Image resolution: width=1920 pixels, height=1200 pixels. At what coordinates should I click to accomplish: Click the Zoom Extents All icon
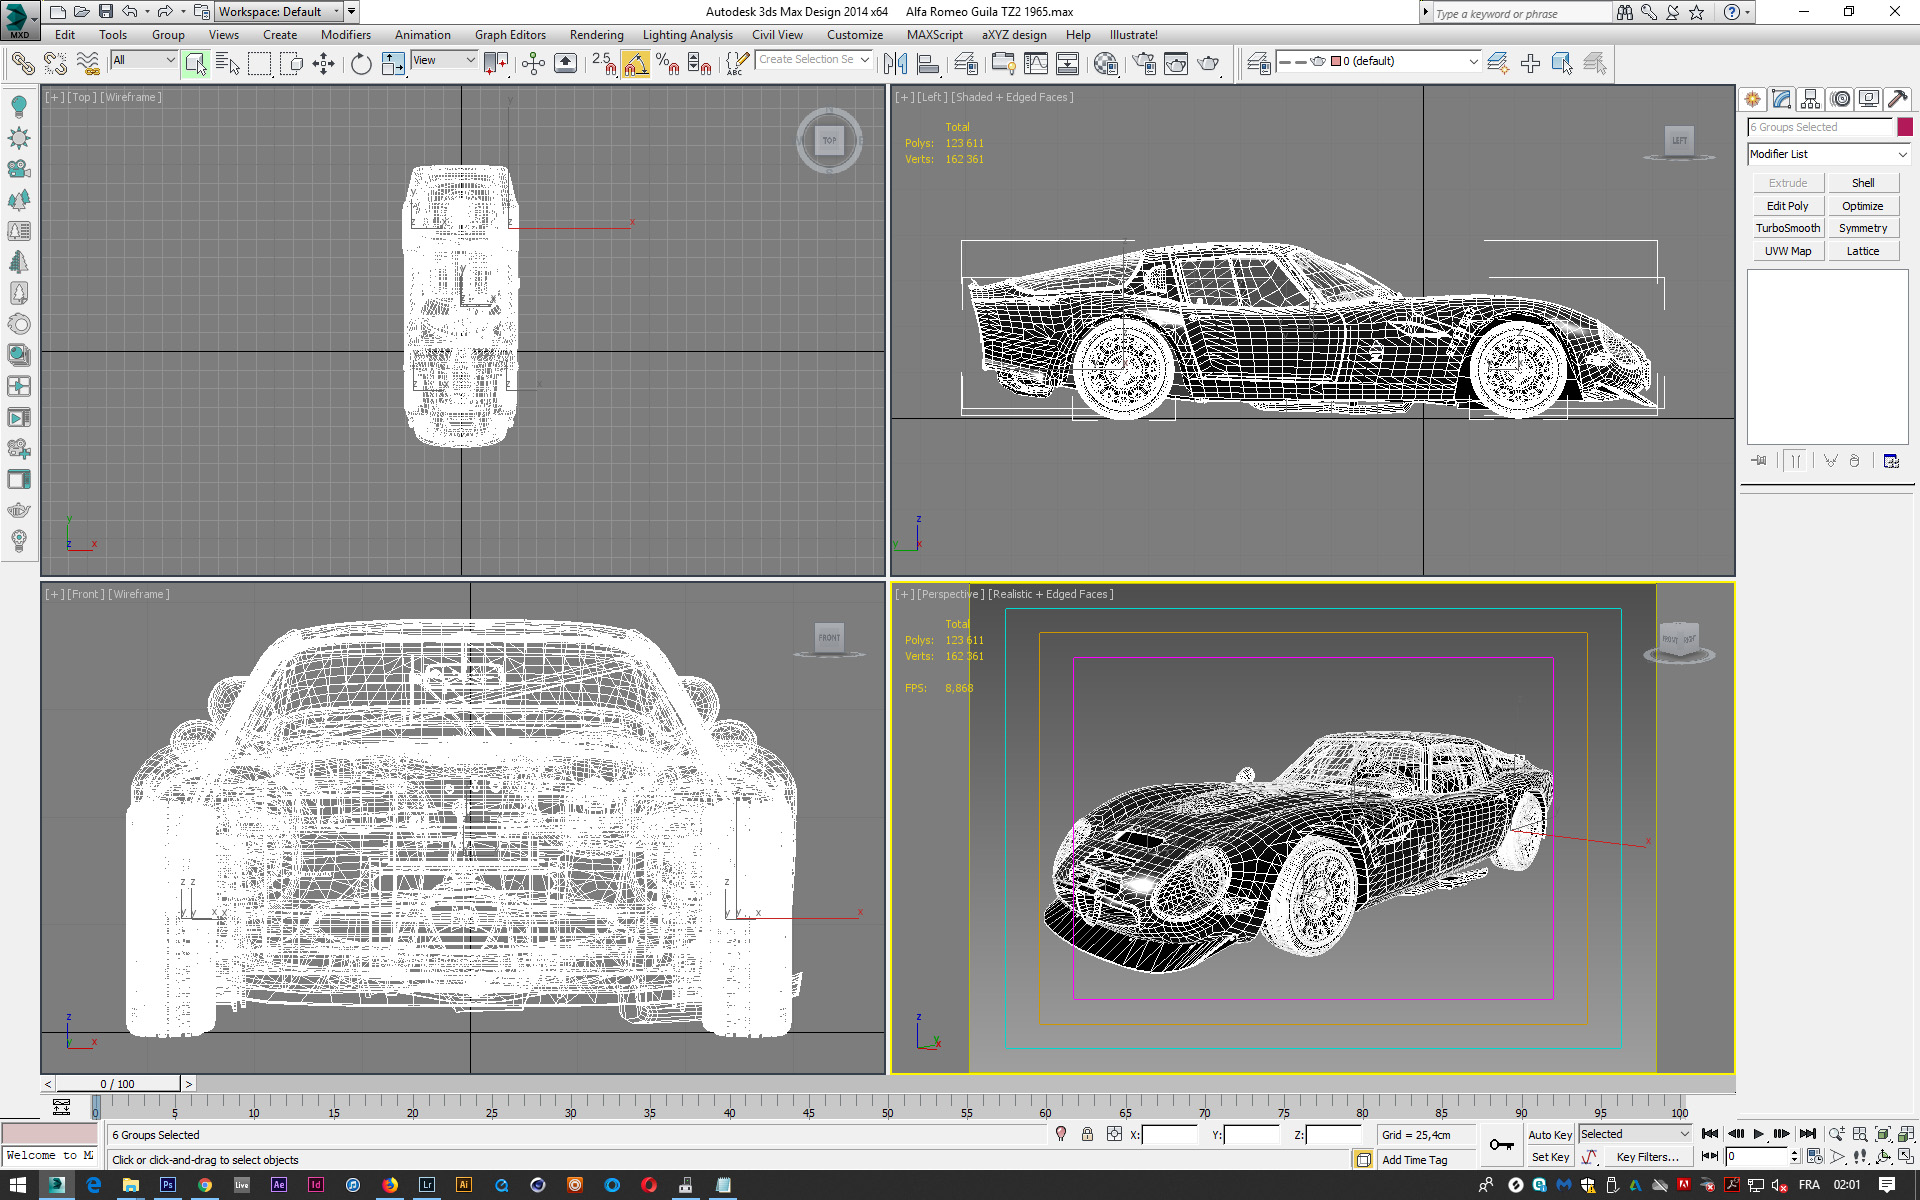(1906, 1134)
